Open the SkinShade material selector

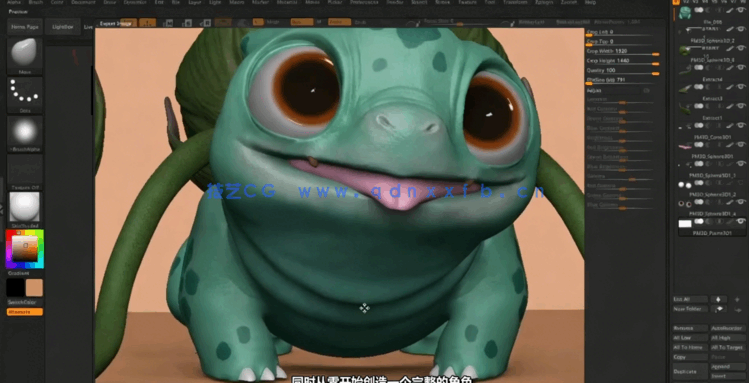point(24,210)
